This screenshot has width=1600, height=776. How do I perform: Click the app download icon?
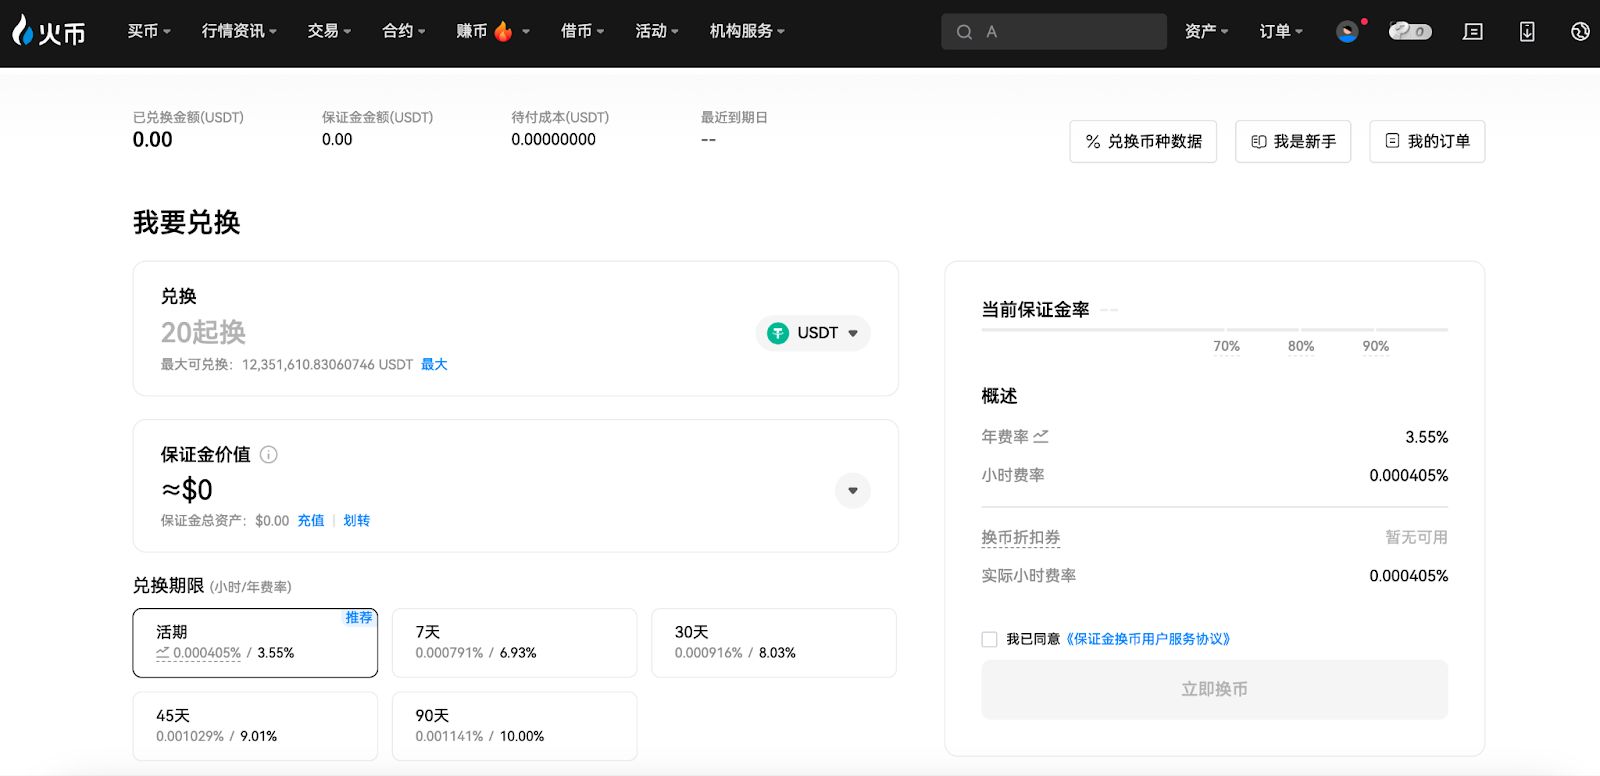tap(1527, 32)
